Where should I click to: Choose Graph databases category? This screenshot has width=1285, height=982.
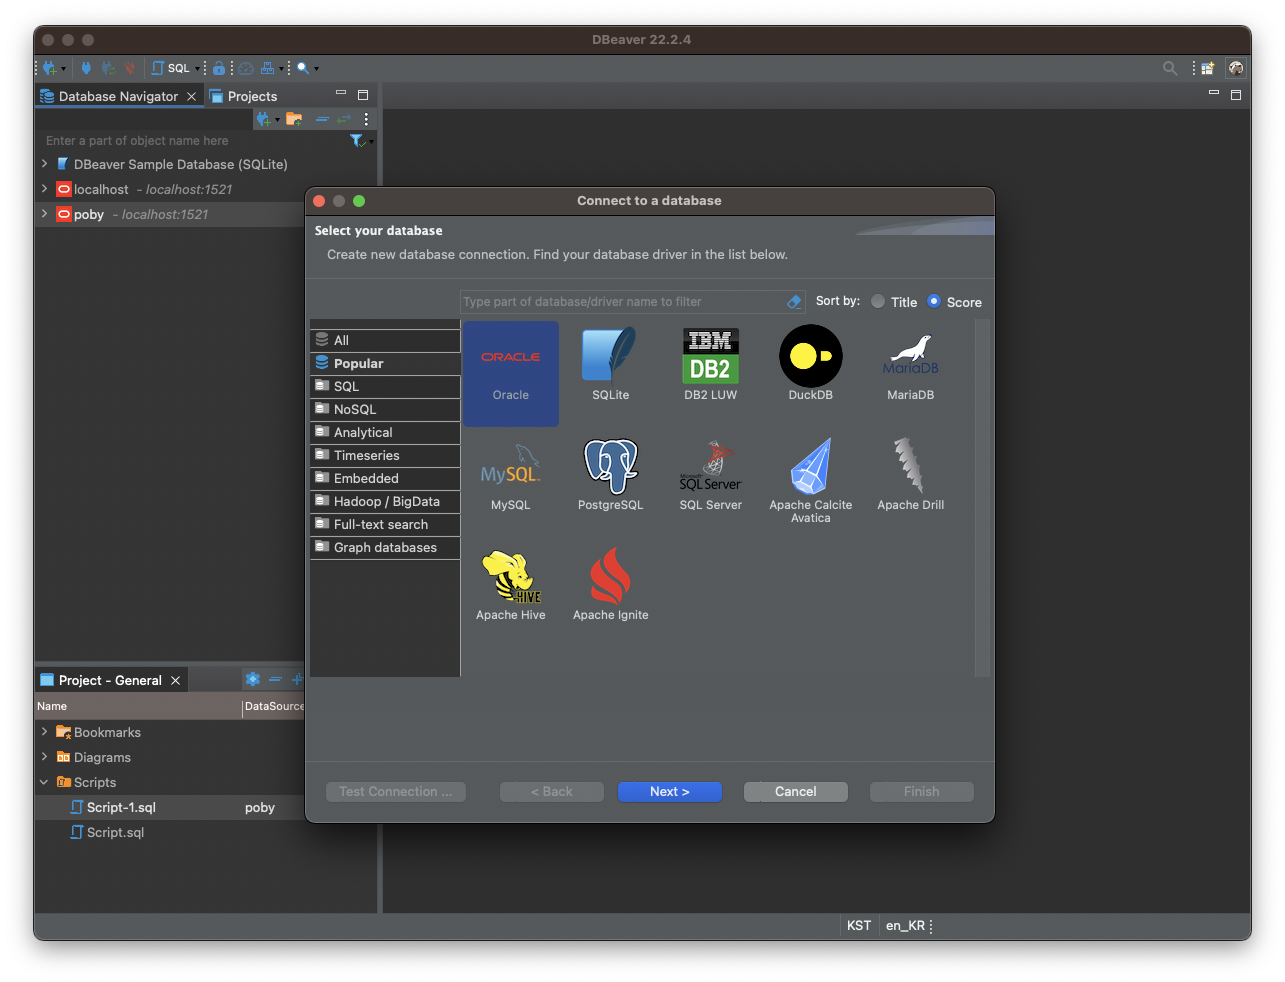(385, 547)
